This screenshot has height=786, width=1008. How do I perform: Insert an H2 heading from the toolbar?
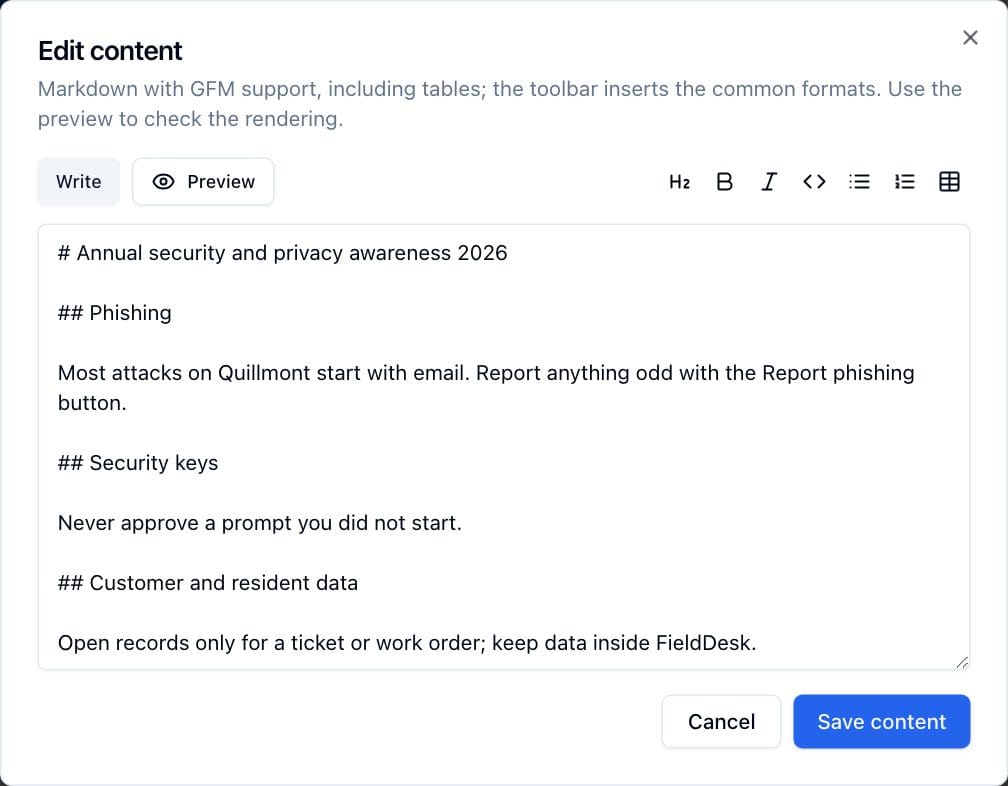pyautogui.click(x=680, y=182)
